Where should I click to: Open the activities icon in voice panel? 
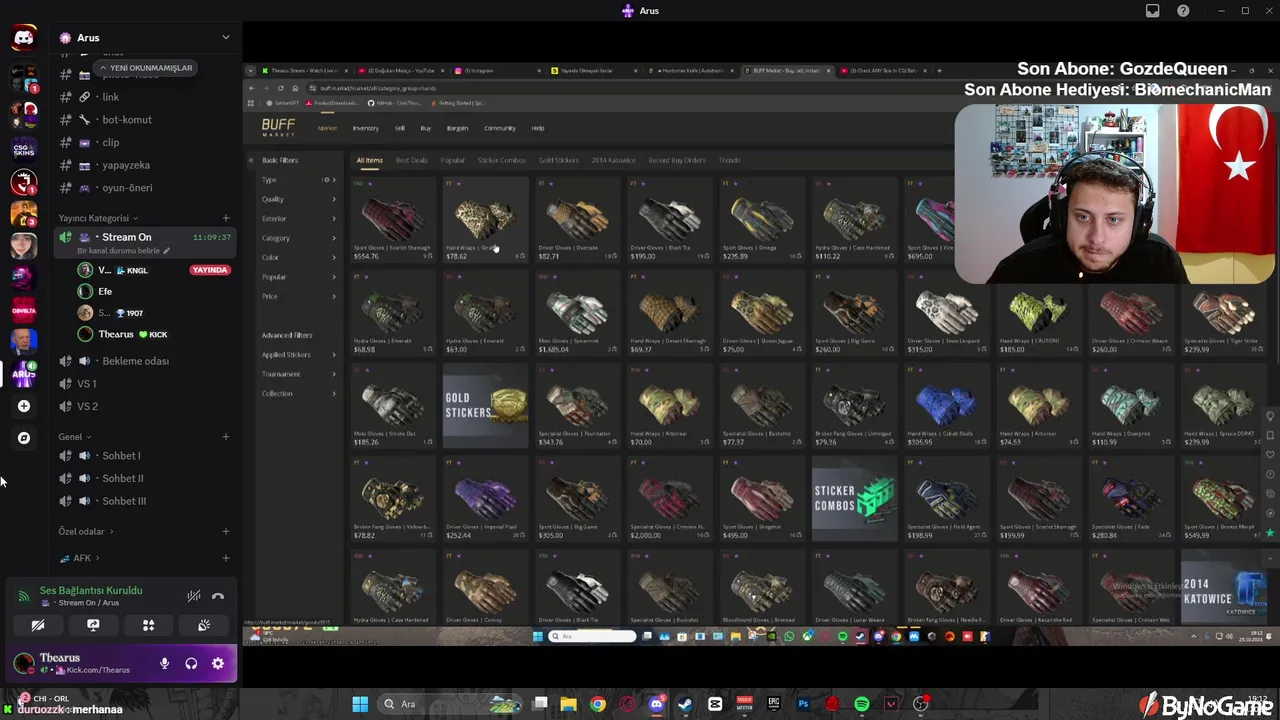148,625
